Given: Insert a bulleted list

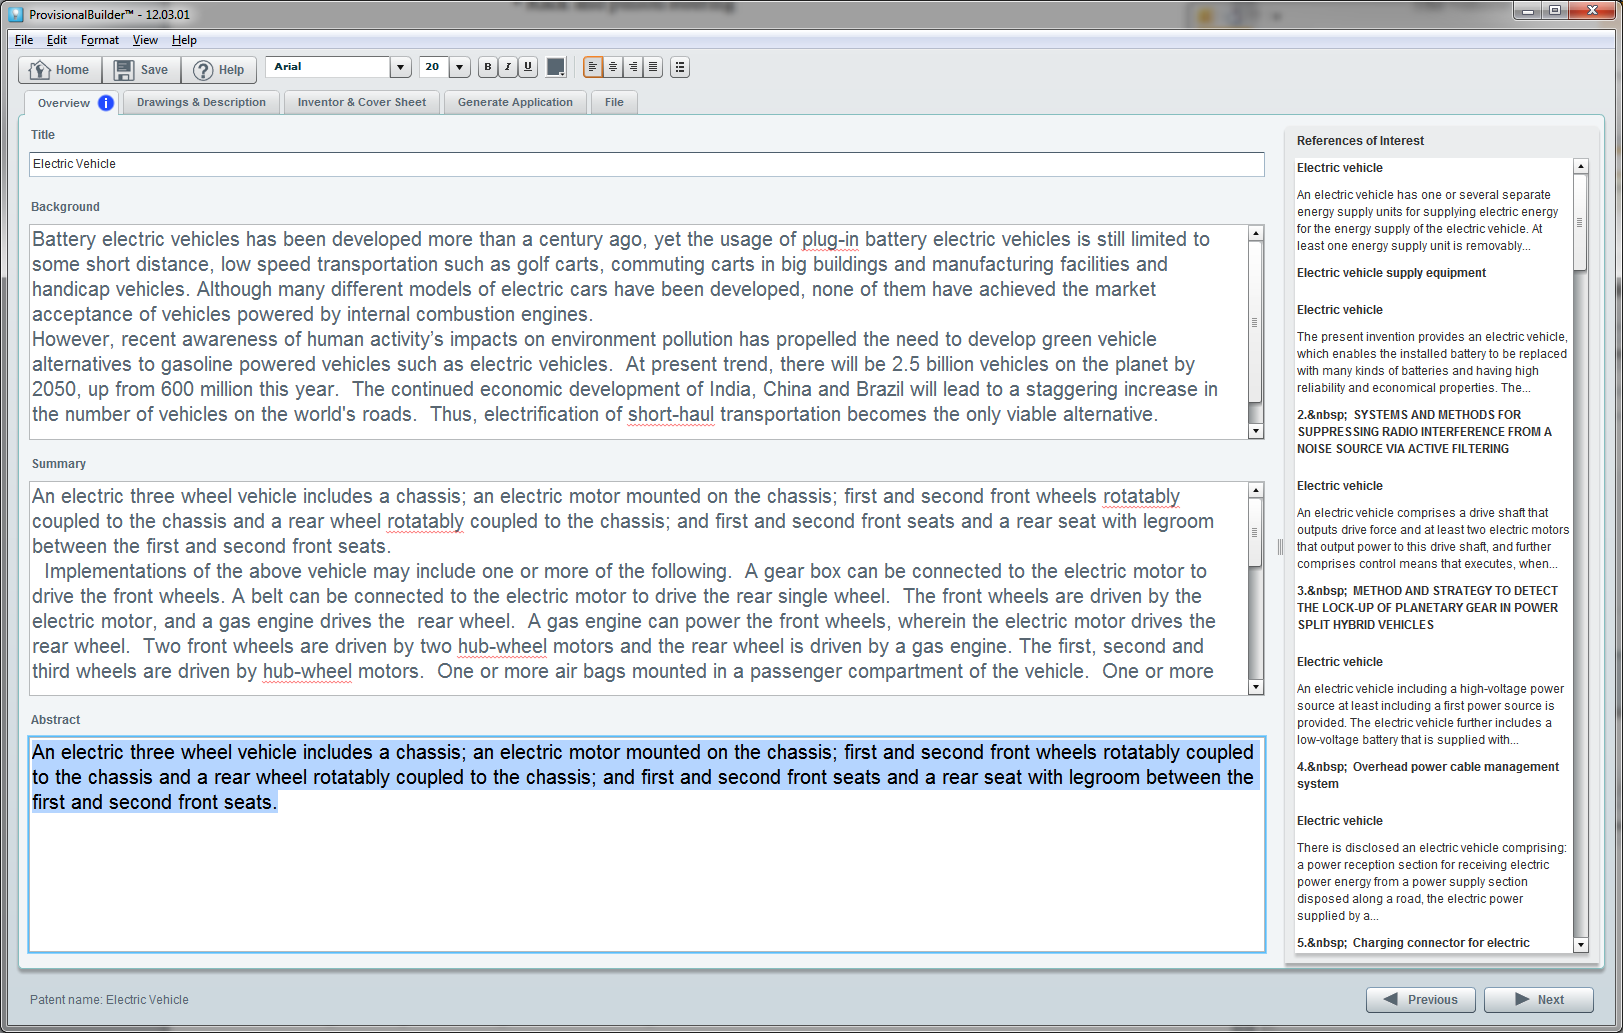Looking at the screenshot, I should click(x=680, y=67).
